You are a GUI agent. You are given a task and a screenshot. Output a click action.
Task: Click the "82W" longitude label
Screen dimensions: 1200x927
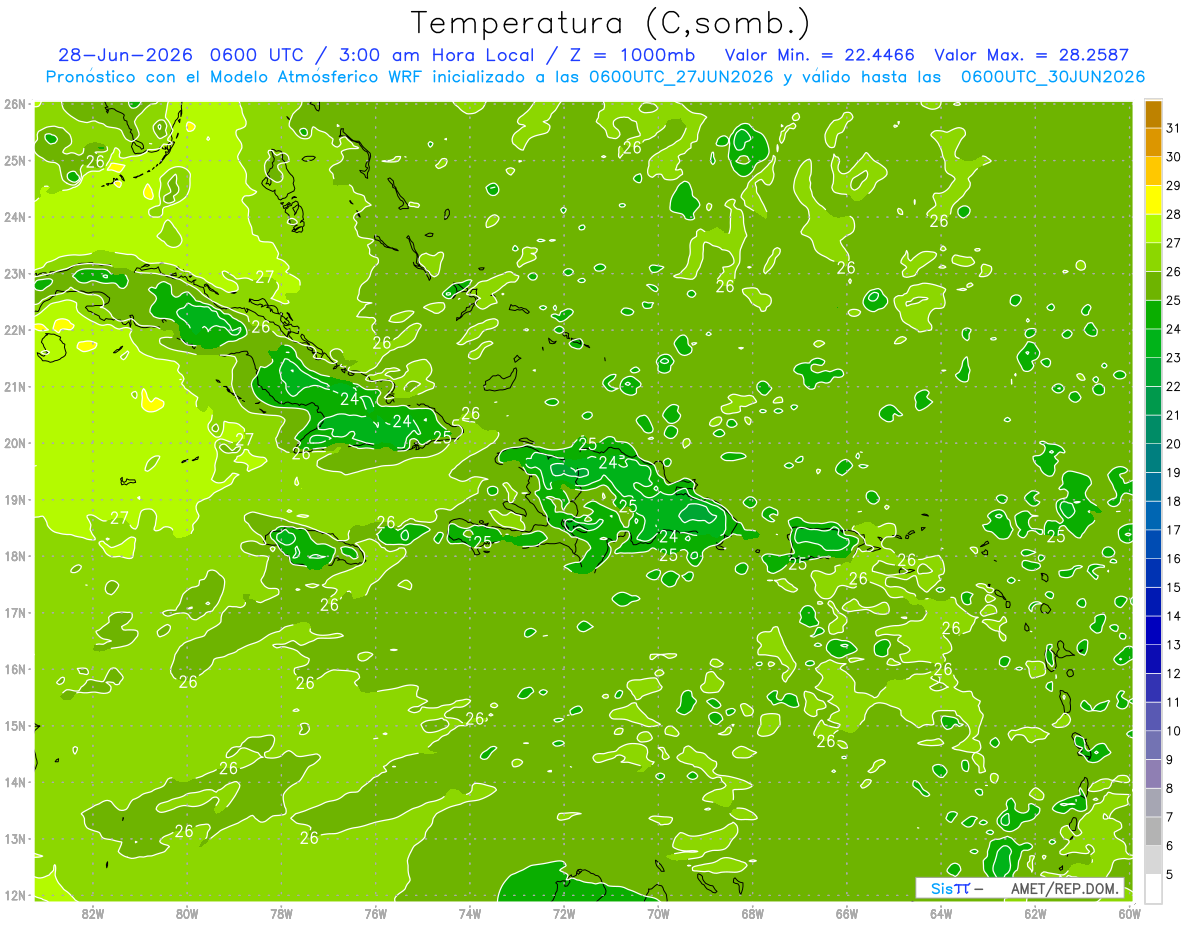[x=92, y=913]
